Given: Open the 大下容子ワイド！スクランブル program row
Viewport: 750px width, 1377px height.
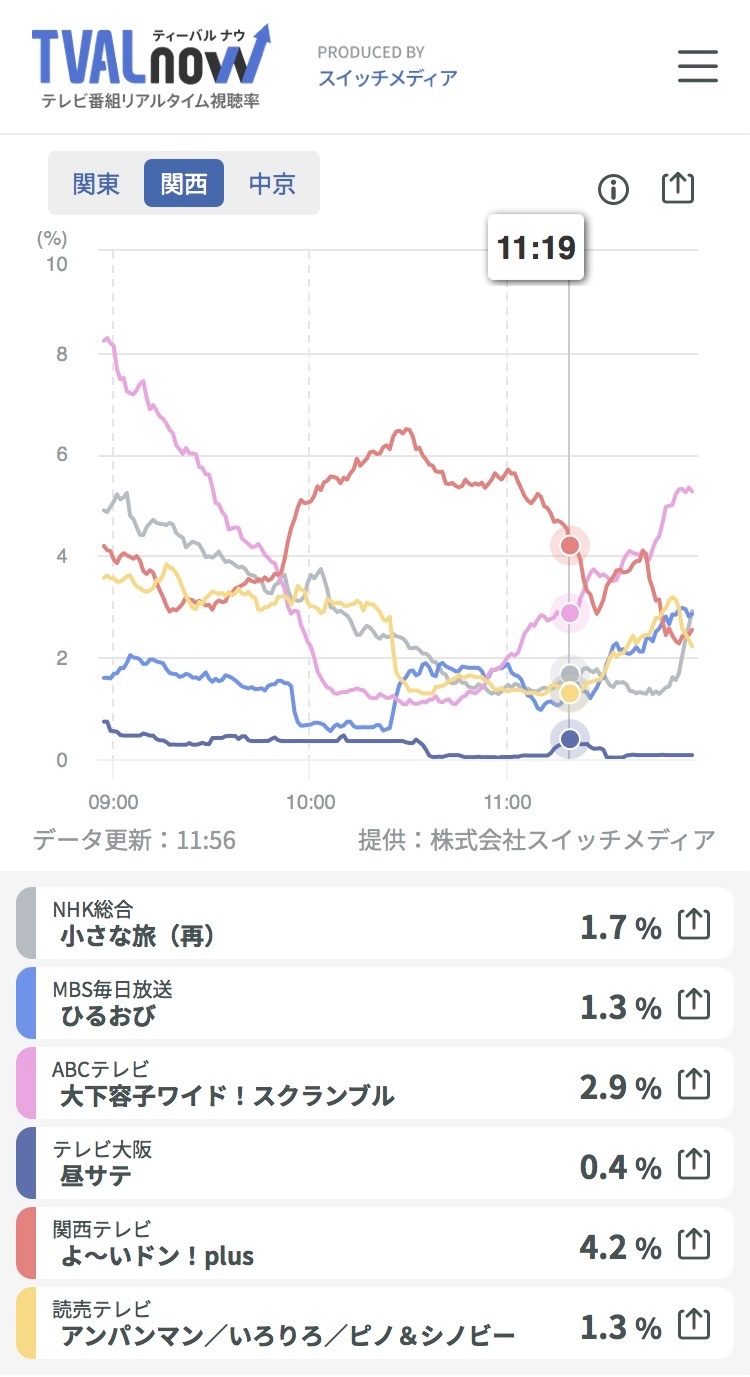Looking at the screenshot, I should point(300,1084).
